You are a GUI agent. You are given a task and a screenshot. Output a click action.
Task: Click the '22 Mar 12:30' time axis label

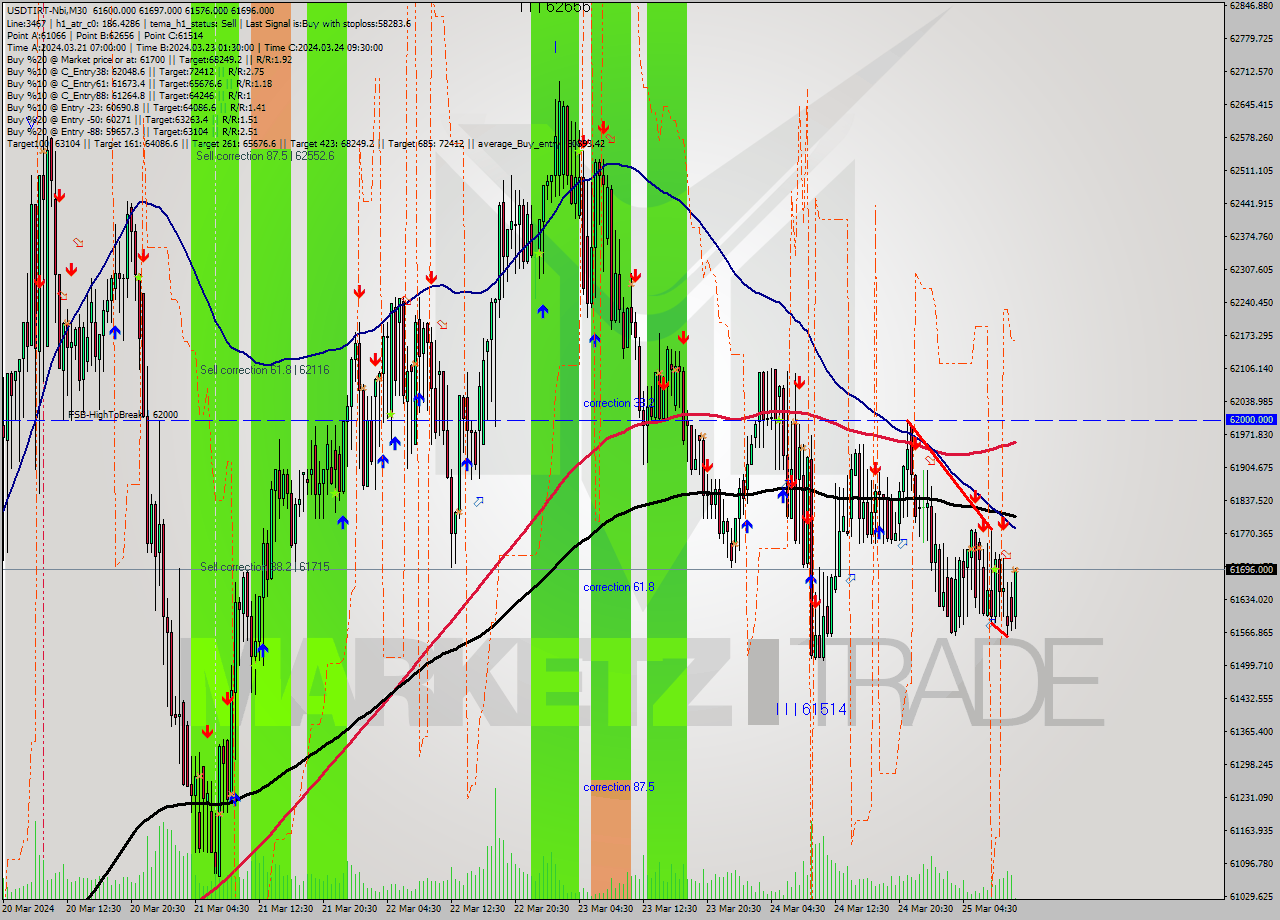pos(477,909)
